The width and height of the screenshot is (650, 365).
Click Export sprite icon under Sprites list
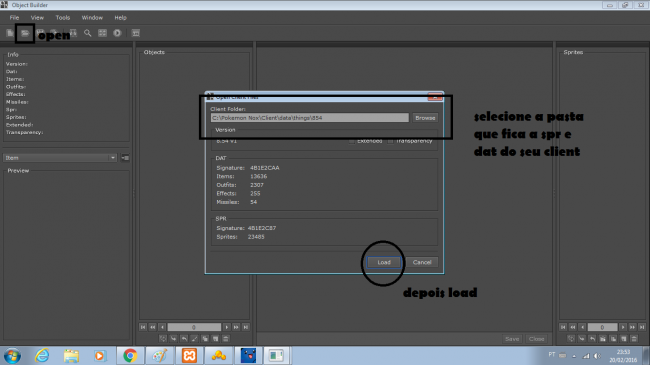tap(592, 339)
